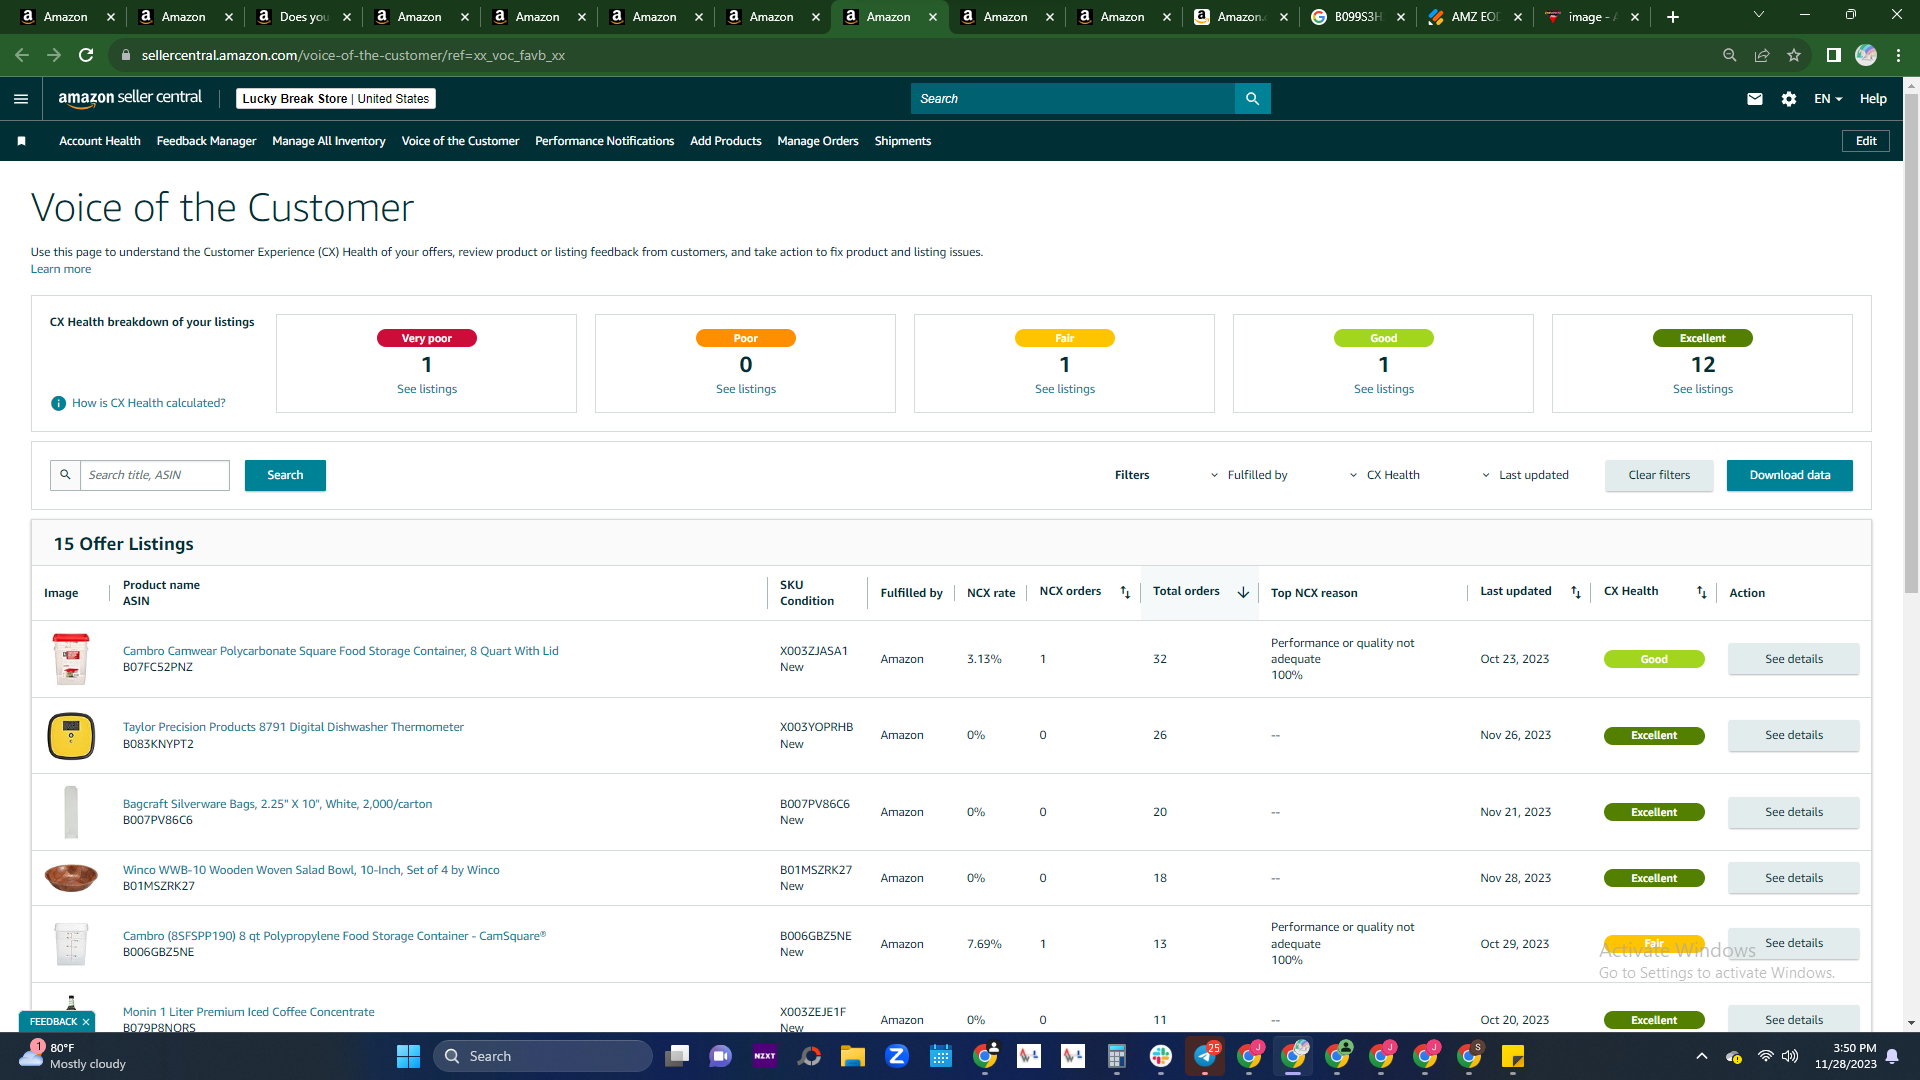The width and height of the screenshot is (1920, 1080).
Task: Click the Cambro Camwear container thumbnail
Action: pyautogui.click(x=71, y=659)
